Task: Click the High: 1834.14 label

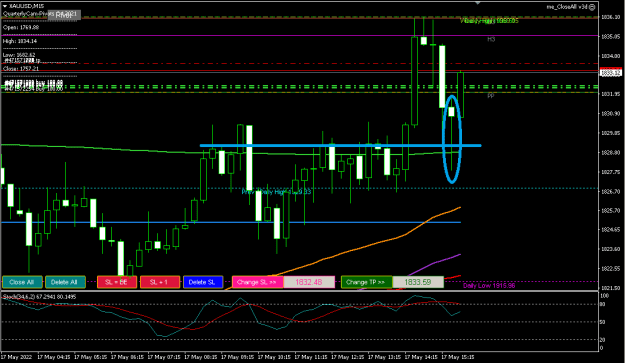Action: (20, 41)
